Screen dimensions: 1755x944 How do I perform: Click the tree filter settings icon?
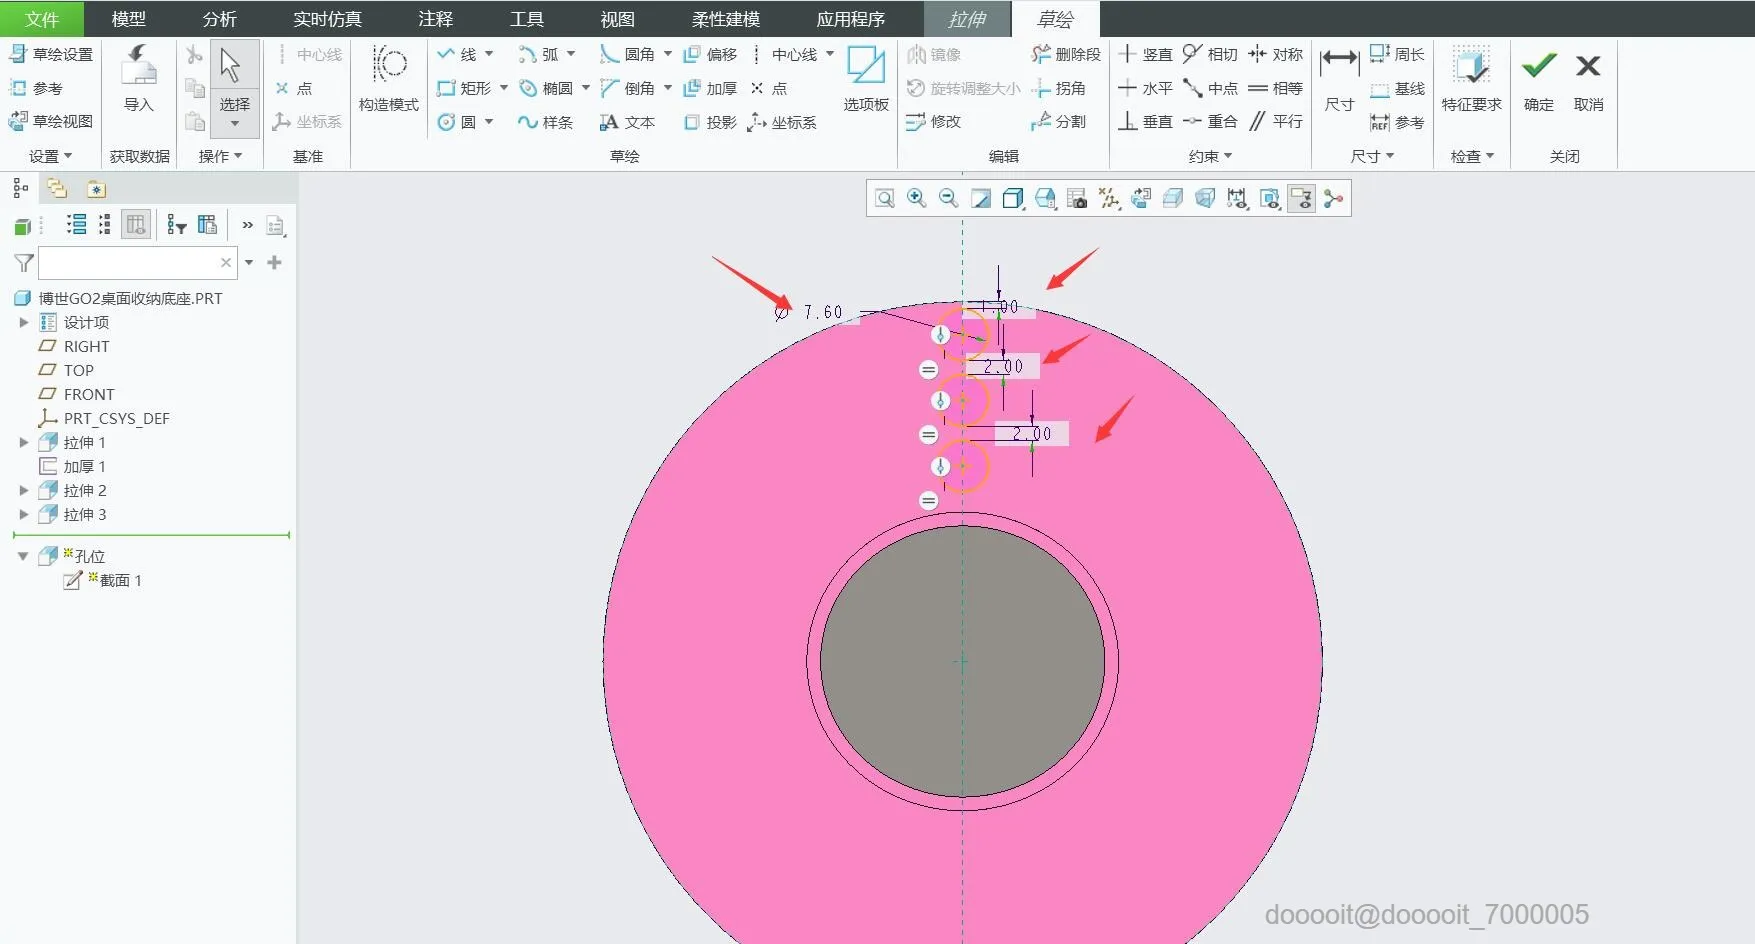[x=177, y=225]
